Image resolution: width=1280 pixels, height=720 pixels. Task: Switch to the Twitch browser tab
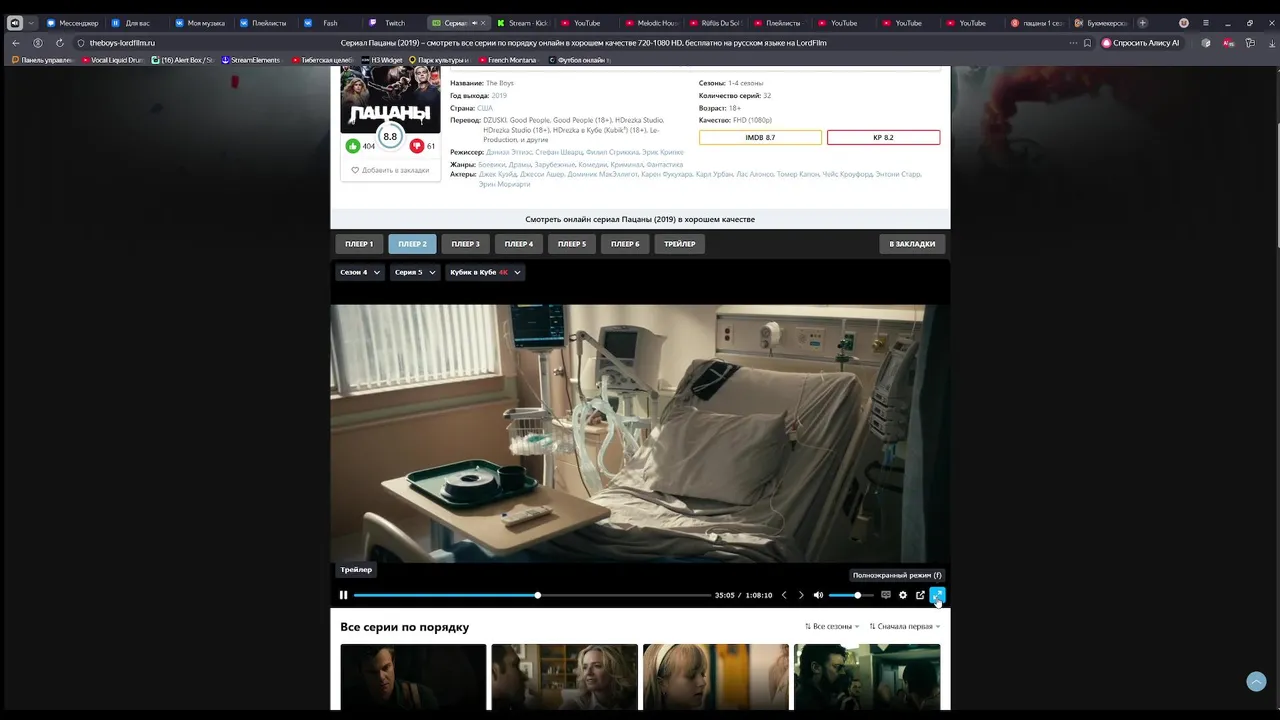point(393,23)
